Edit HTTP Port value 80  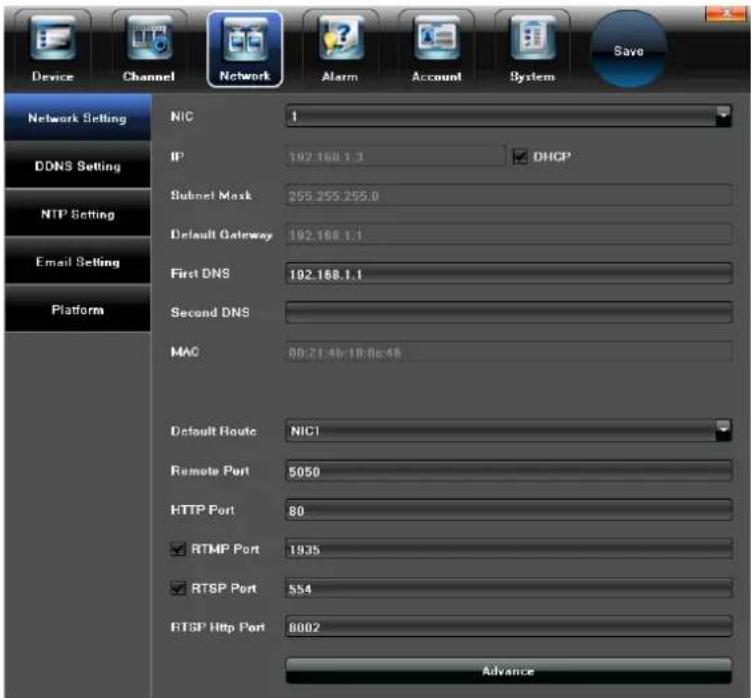point(509,510)
